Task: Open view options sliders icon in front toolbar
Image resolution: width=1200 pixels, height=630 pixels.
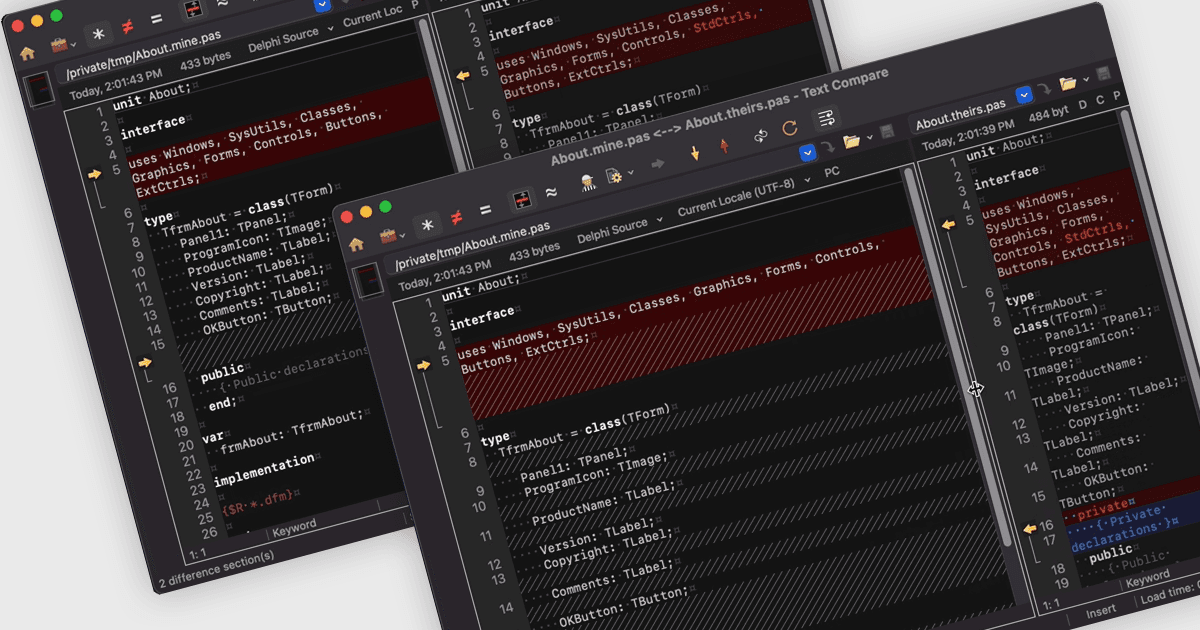Action: [x=826, y=120]
